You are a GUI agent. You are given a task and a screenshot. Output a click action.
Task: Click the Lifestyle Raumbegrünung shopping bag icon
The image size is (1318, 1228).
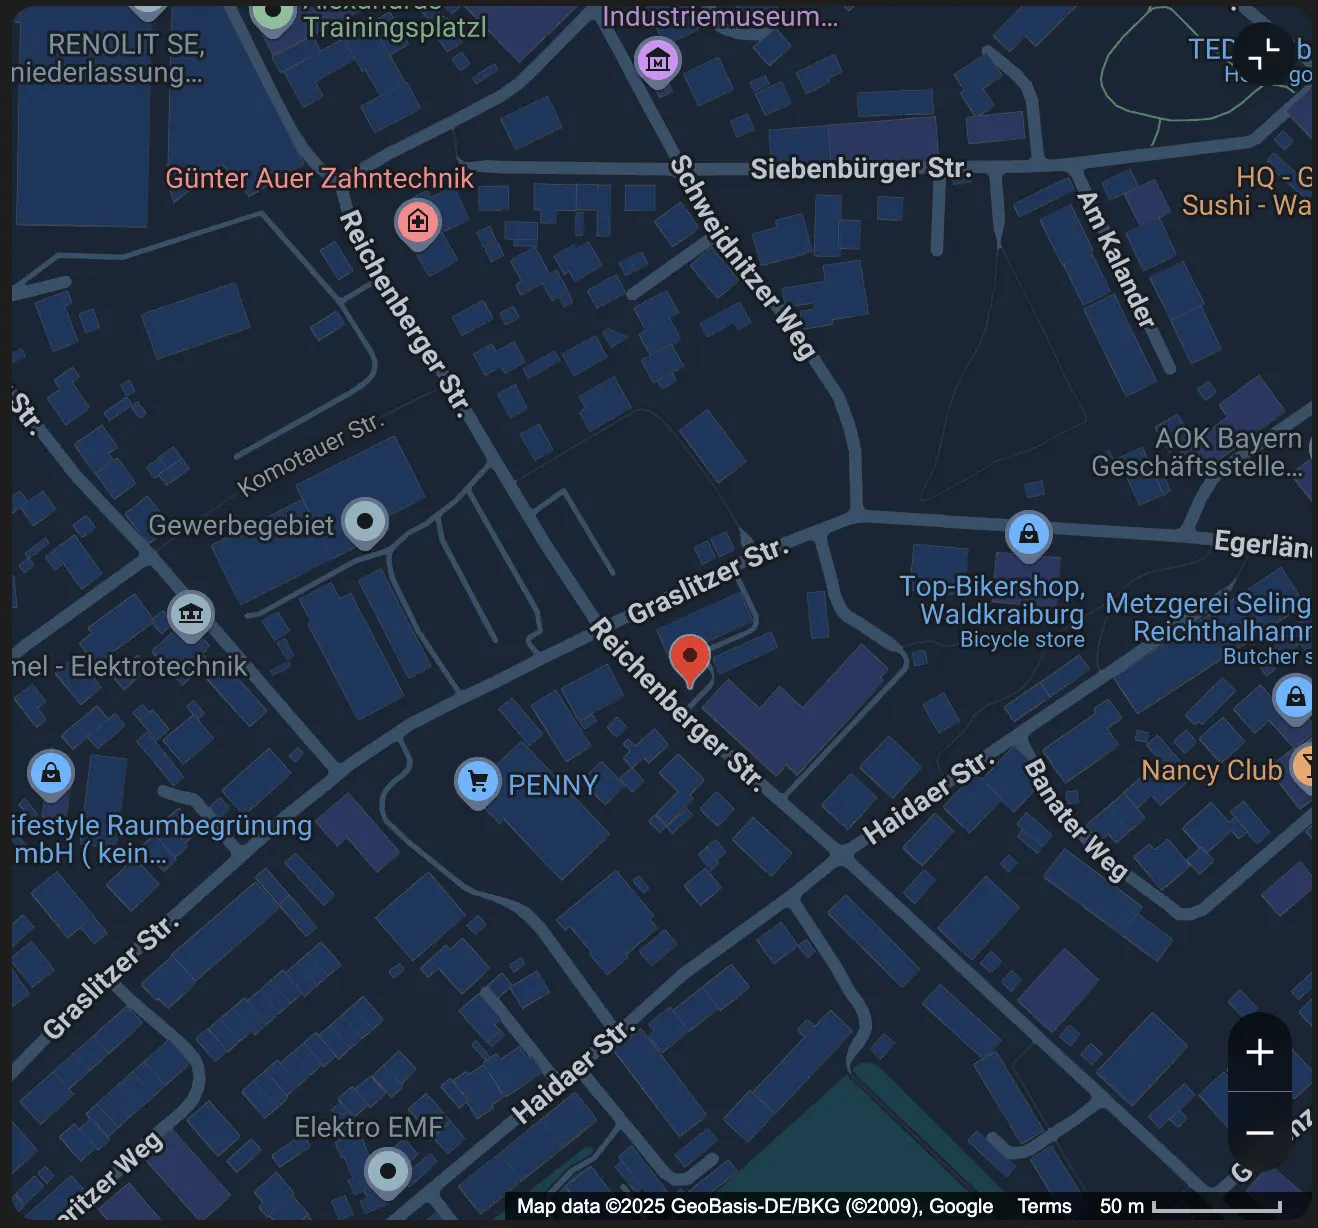(x=51, y=774)
